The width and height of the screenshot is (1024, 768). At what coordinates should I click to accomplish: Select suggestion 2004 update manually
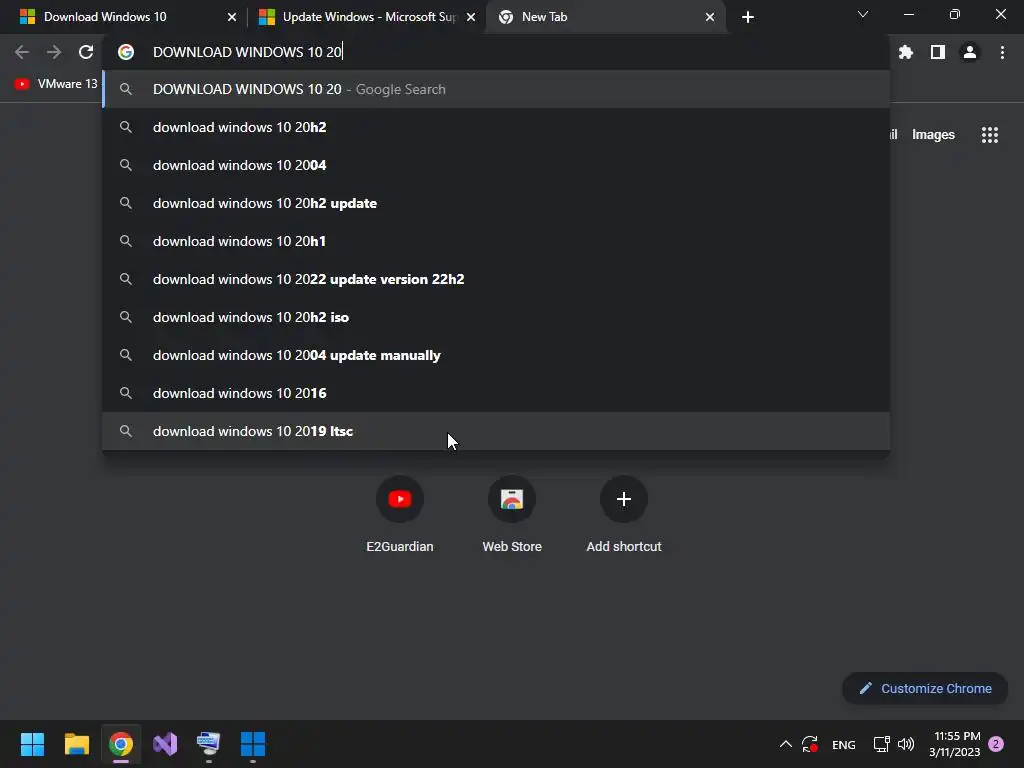pyautogui.click(x=496, y=355)
